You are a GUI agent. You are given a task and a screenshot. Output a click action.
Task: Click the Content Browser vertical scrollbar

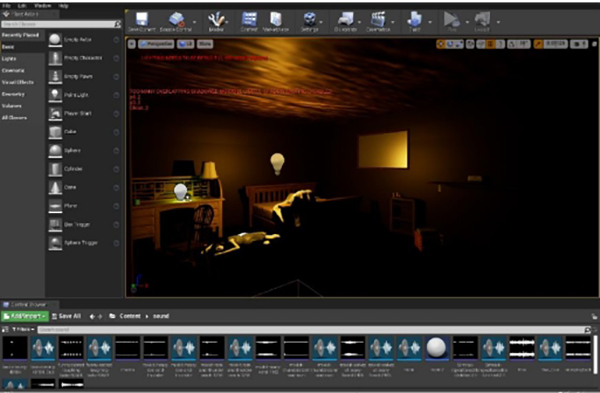pos(595,354)
